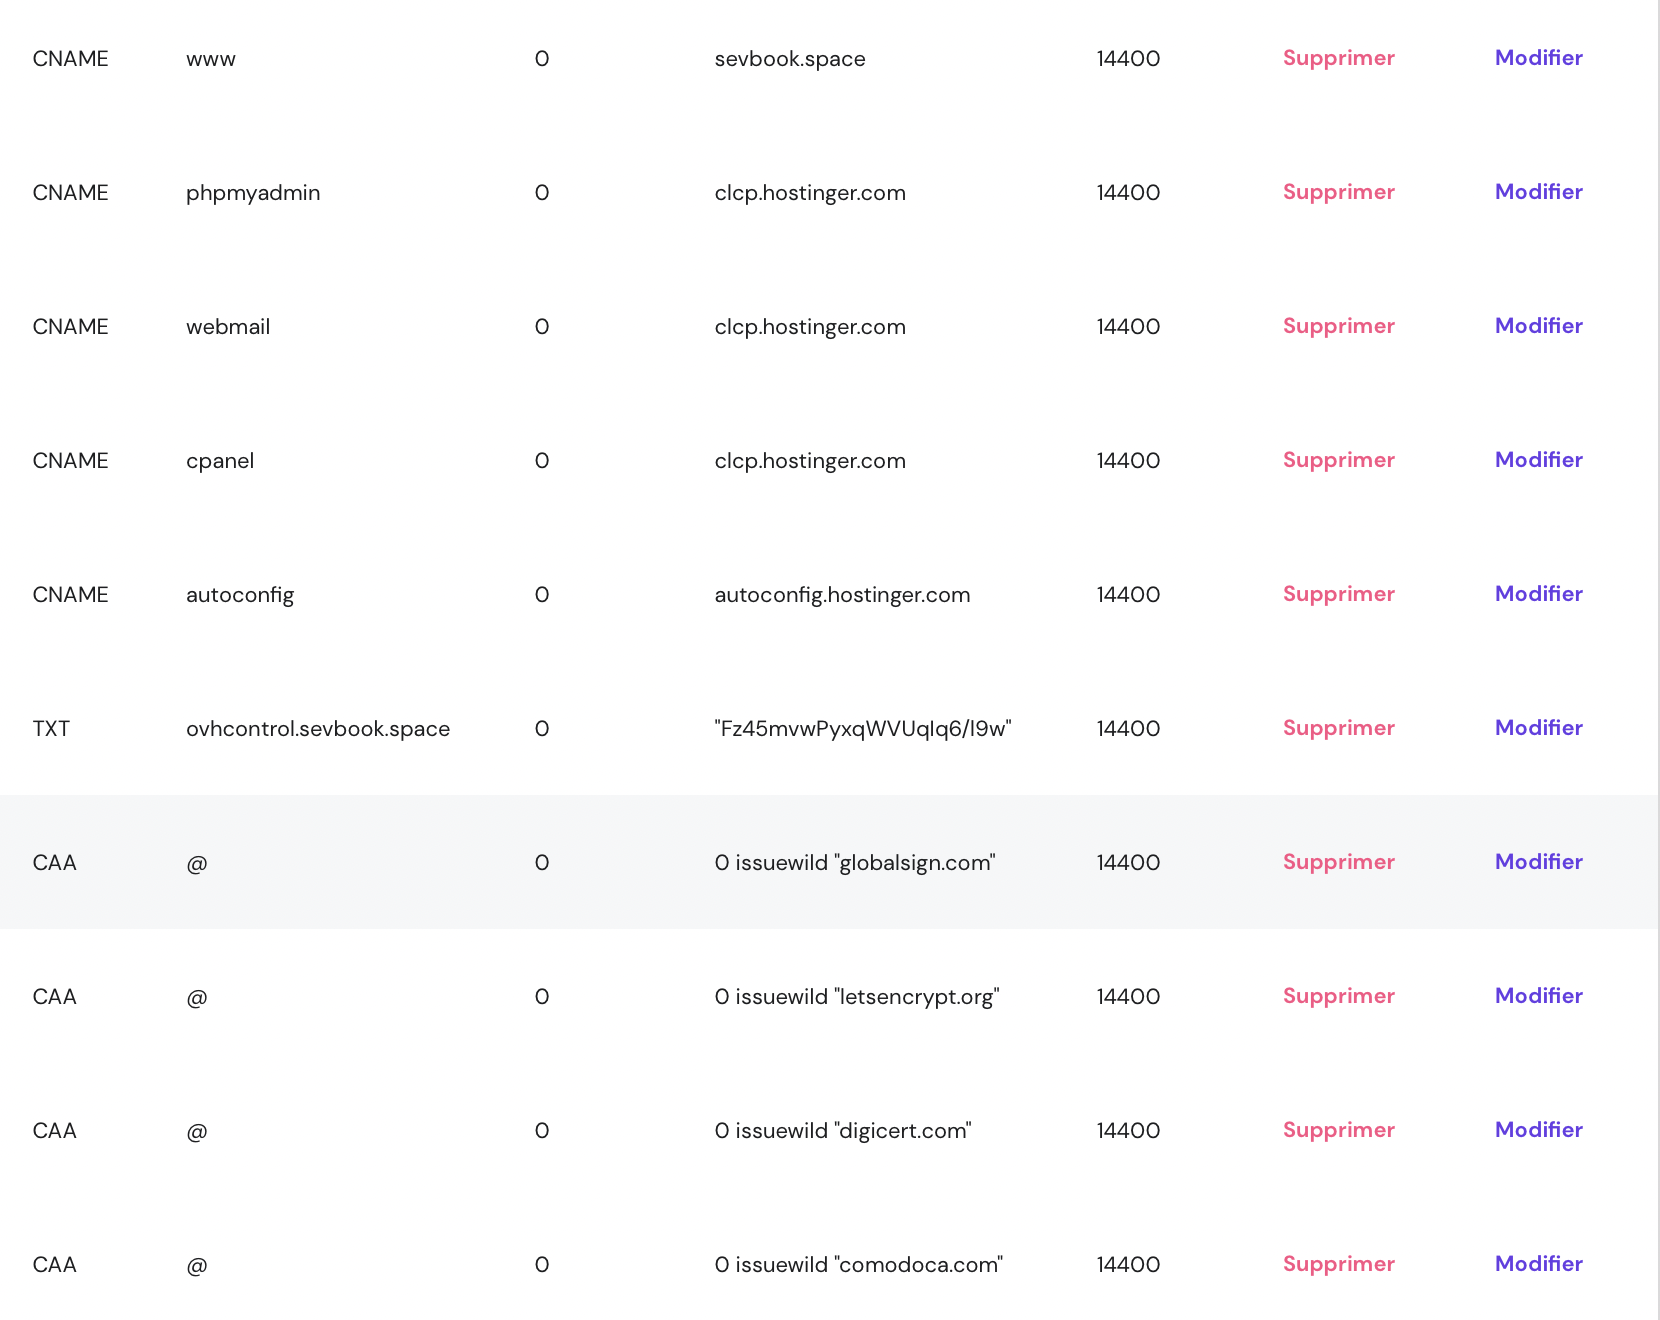This screenshot has height=1320, width=1660.
Task: Modify the cpanel CNAME record
Action: [x=1538, y=460]
